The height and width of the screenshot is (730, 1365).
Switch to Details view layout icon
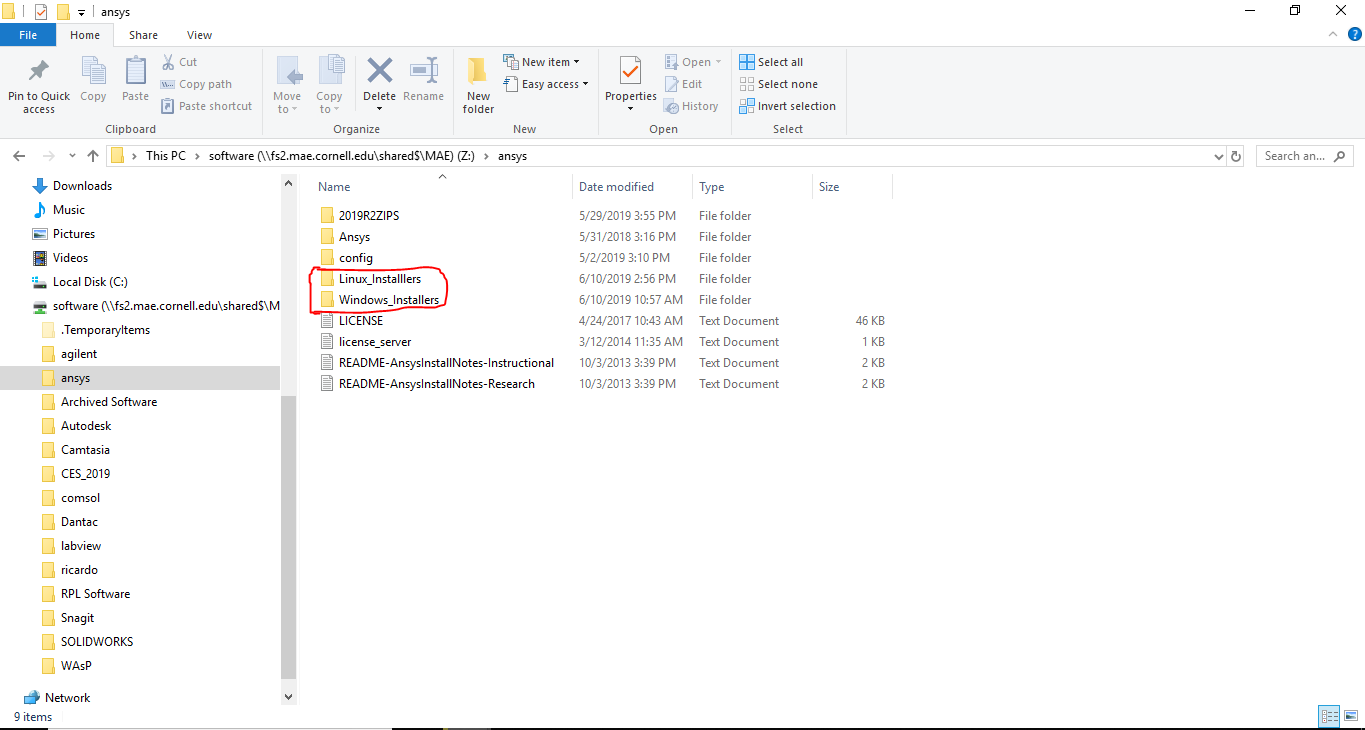point(1329,716)
